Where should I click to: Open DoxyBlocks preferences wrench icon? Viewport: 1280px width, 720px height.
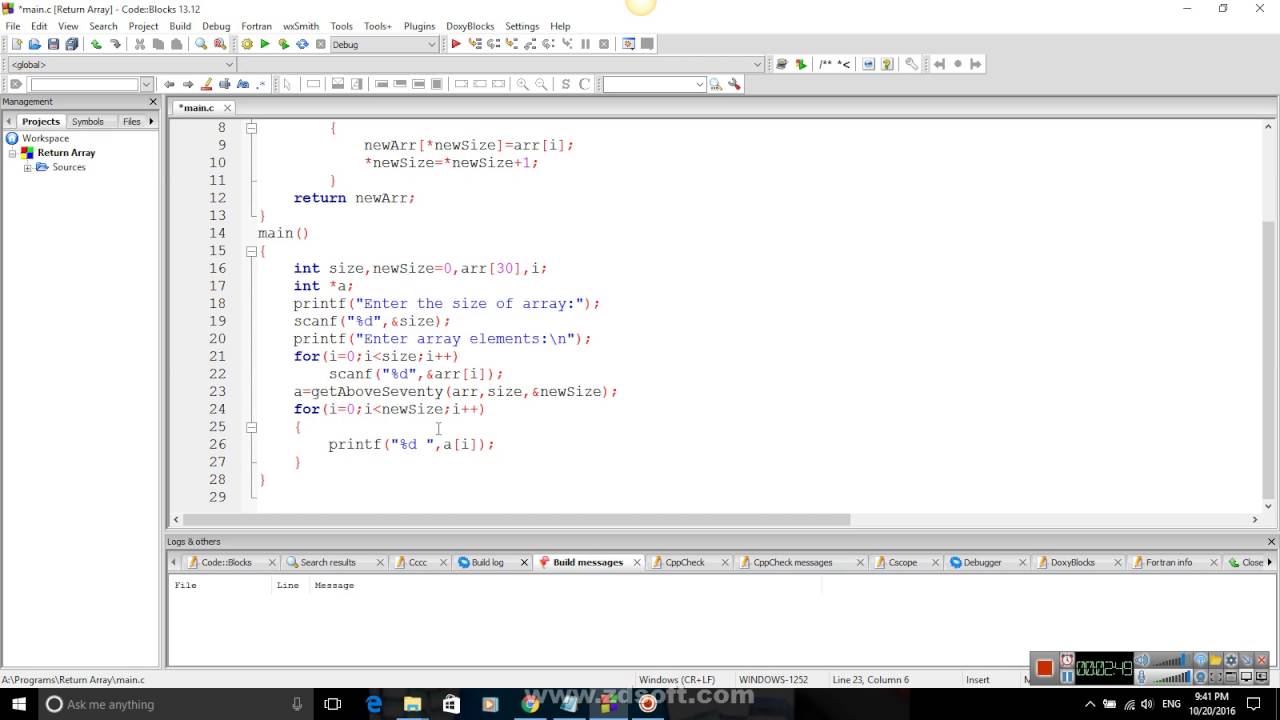912,64
